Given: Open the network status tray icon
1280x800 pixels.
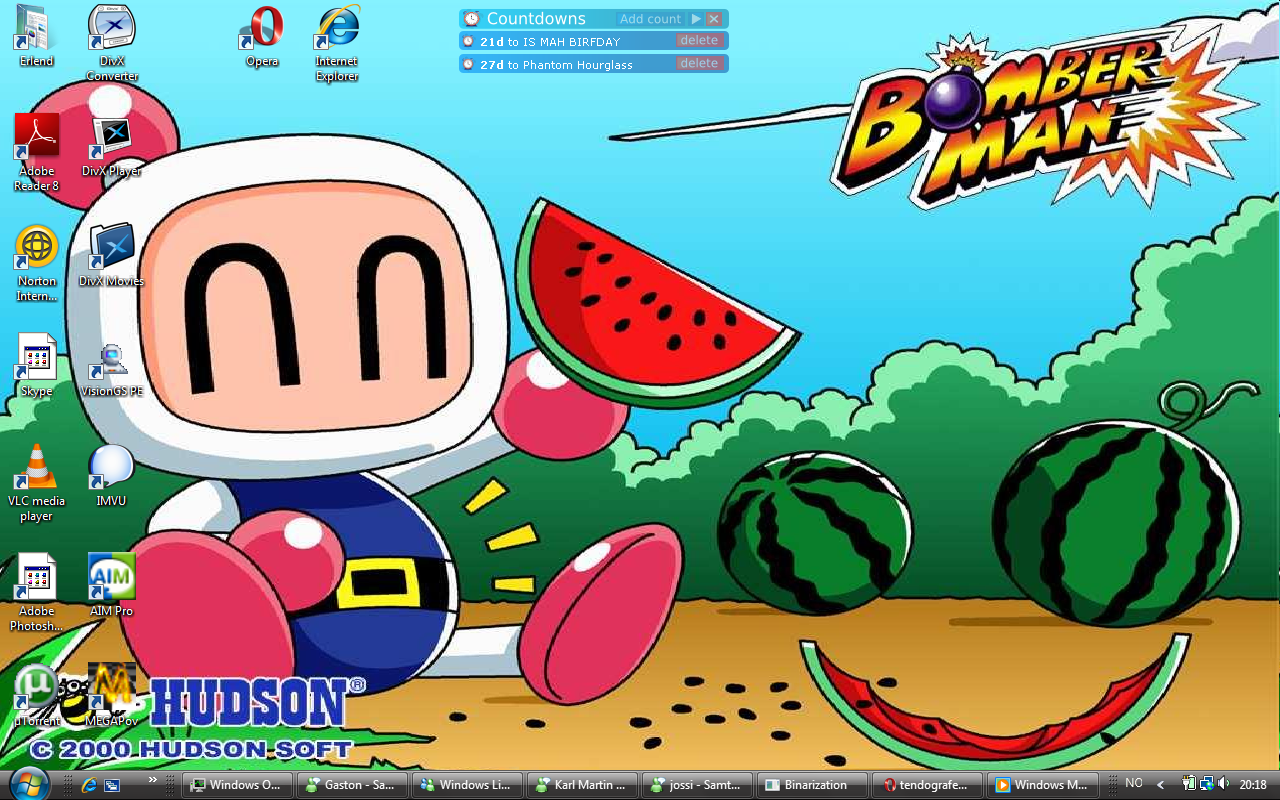Looking at the screenshot, I should coord(1207,784).
